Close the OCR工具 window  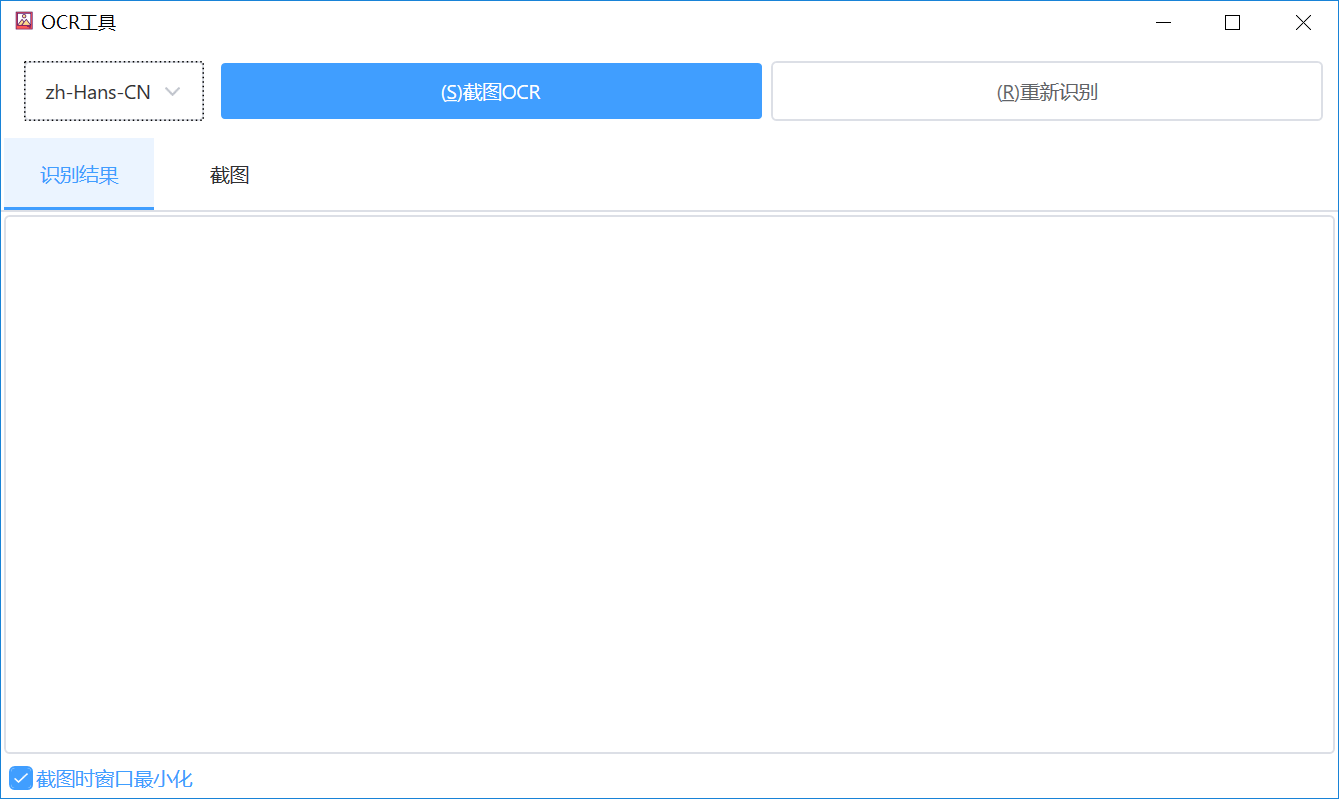coord(1303,22)
